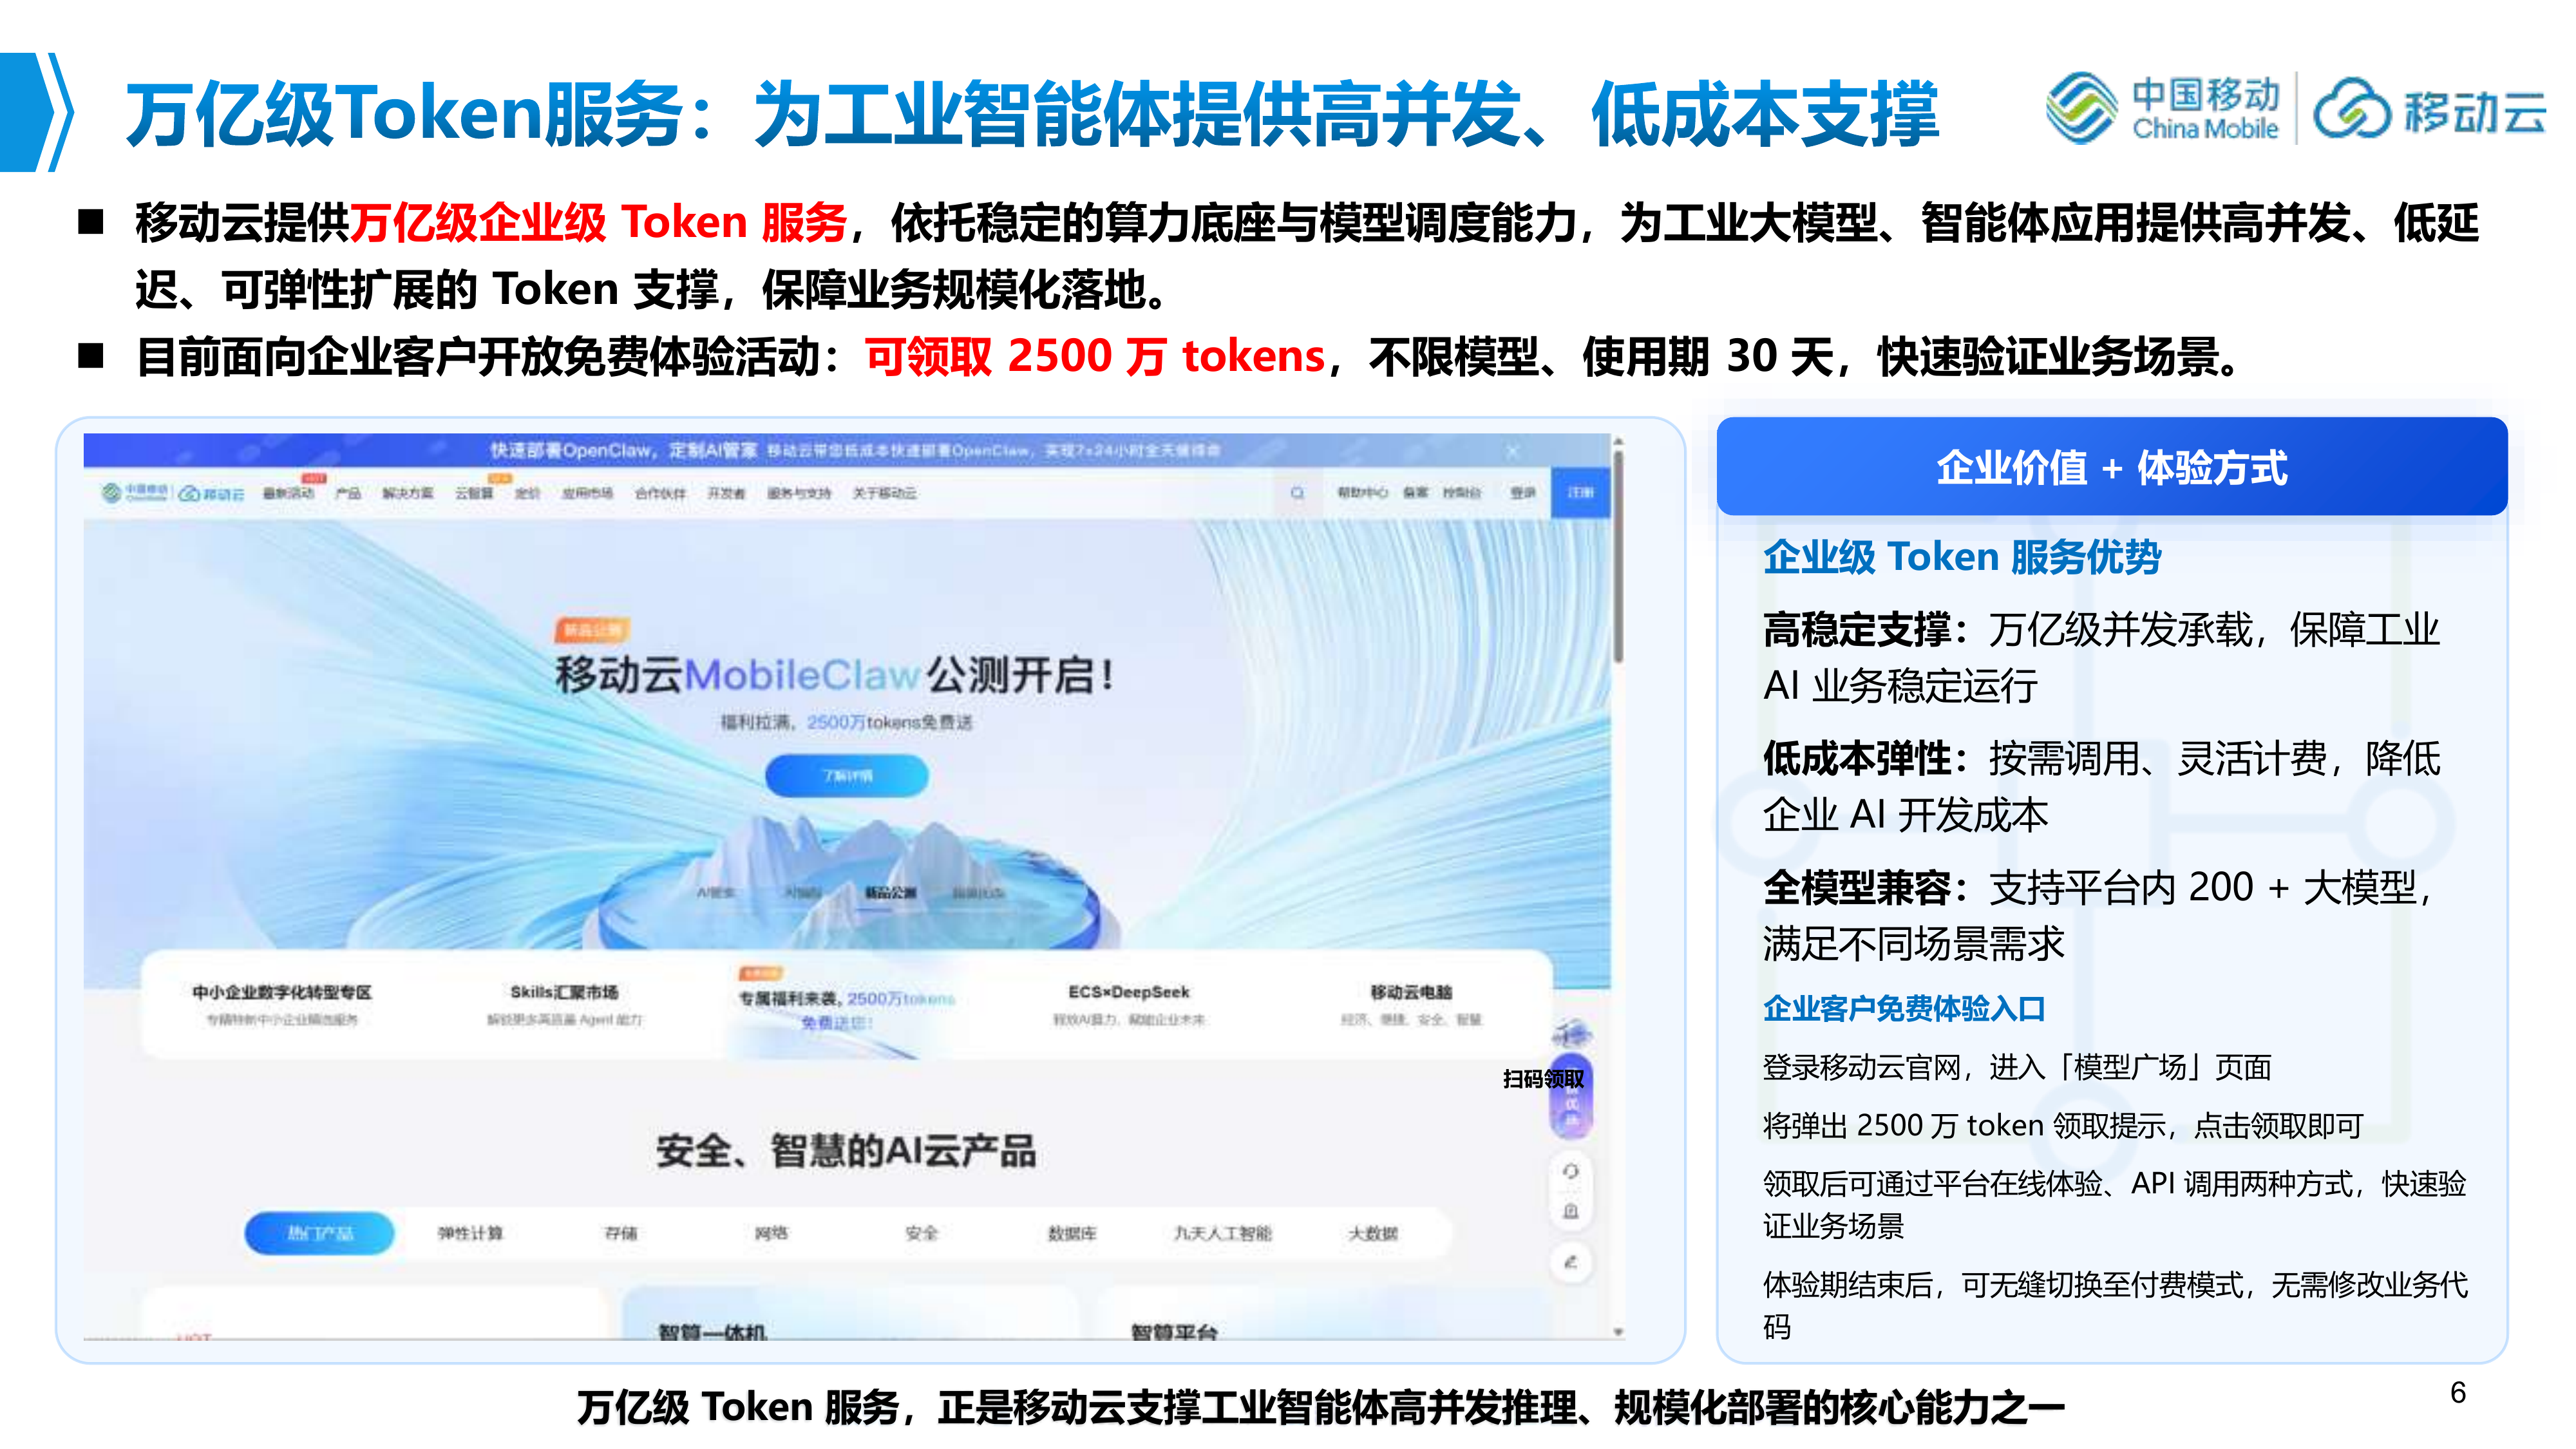Screen dimensions: 2576x1449
Task: Select 数据库 category tab
Action: tap(1072, 1233)
